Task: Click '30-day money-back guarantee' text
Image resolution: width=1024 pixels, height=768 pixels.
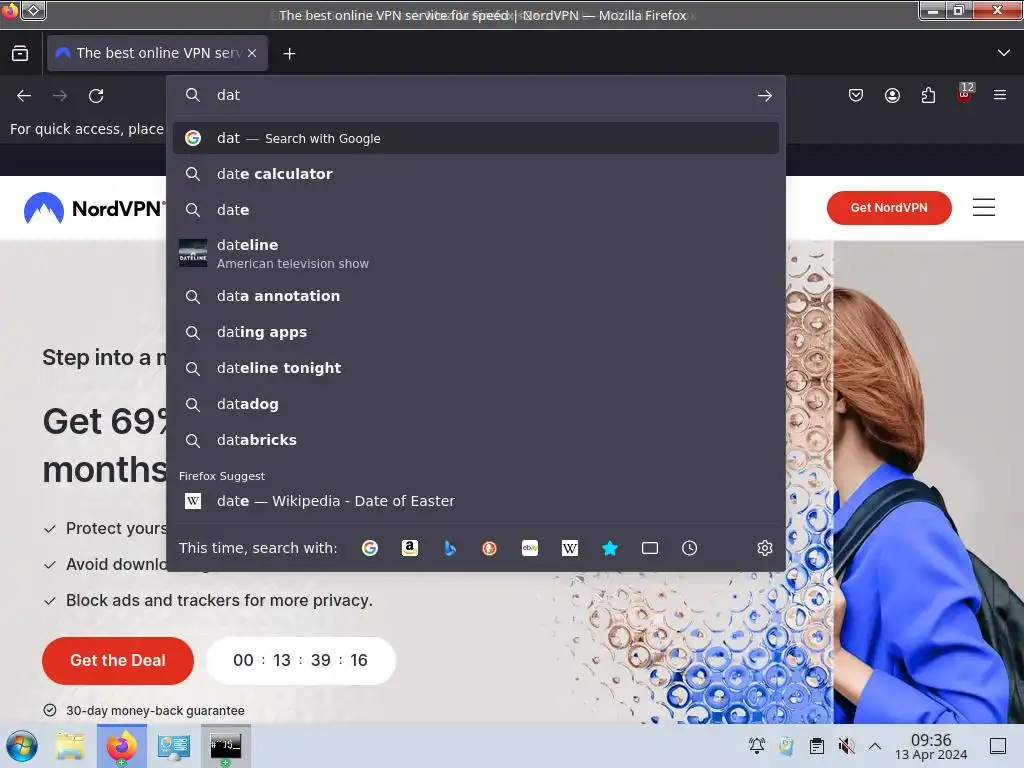Action: coord(155,711)
